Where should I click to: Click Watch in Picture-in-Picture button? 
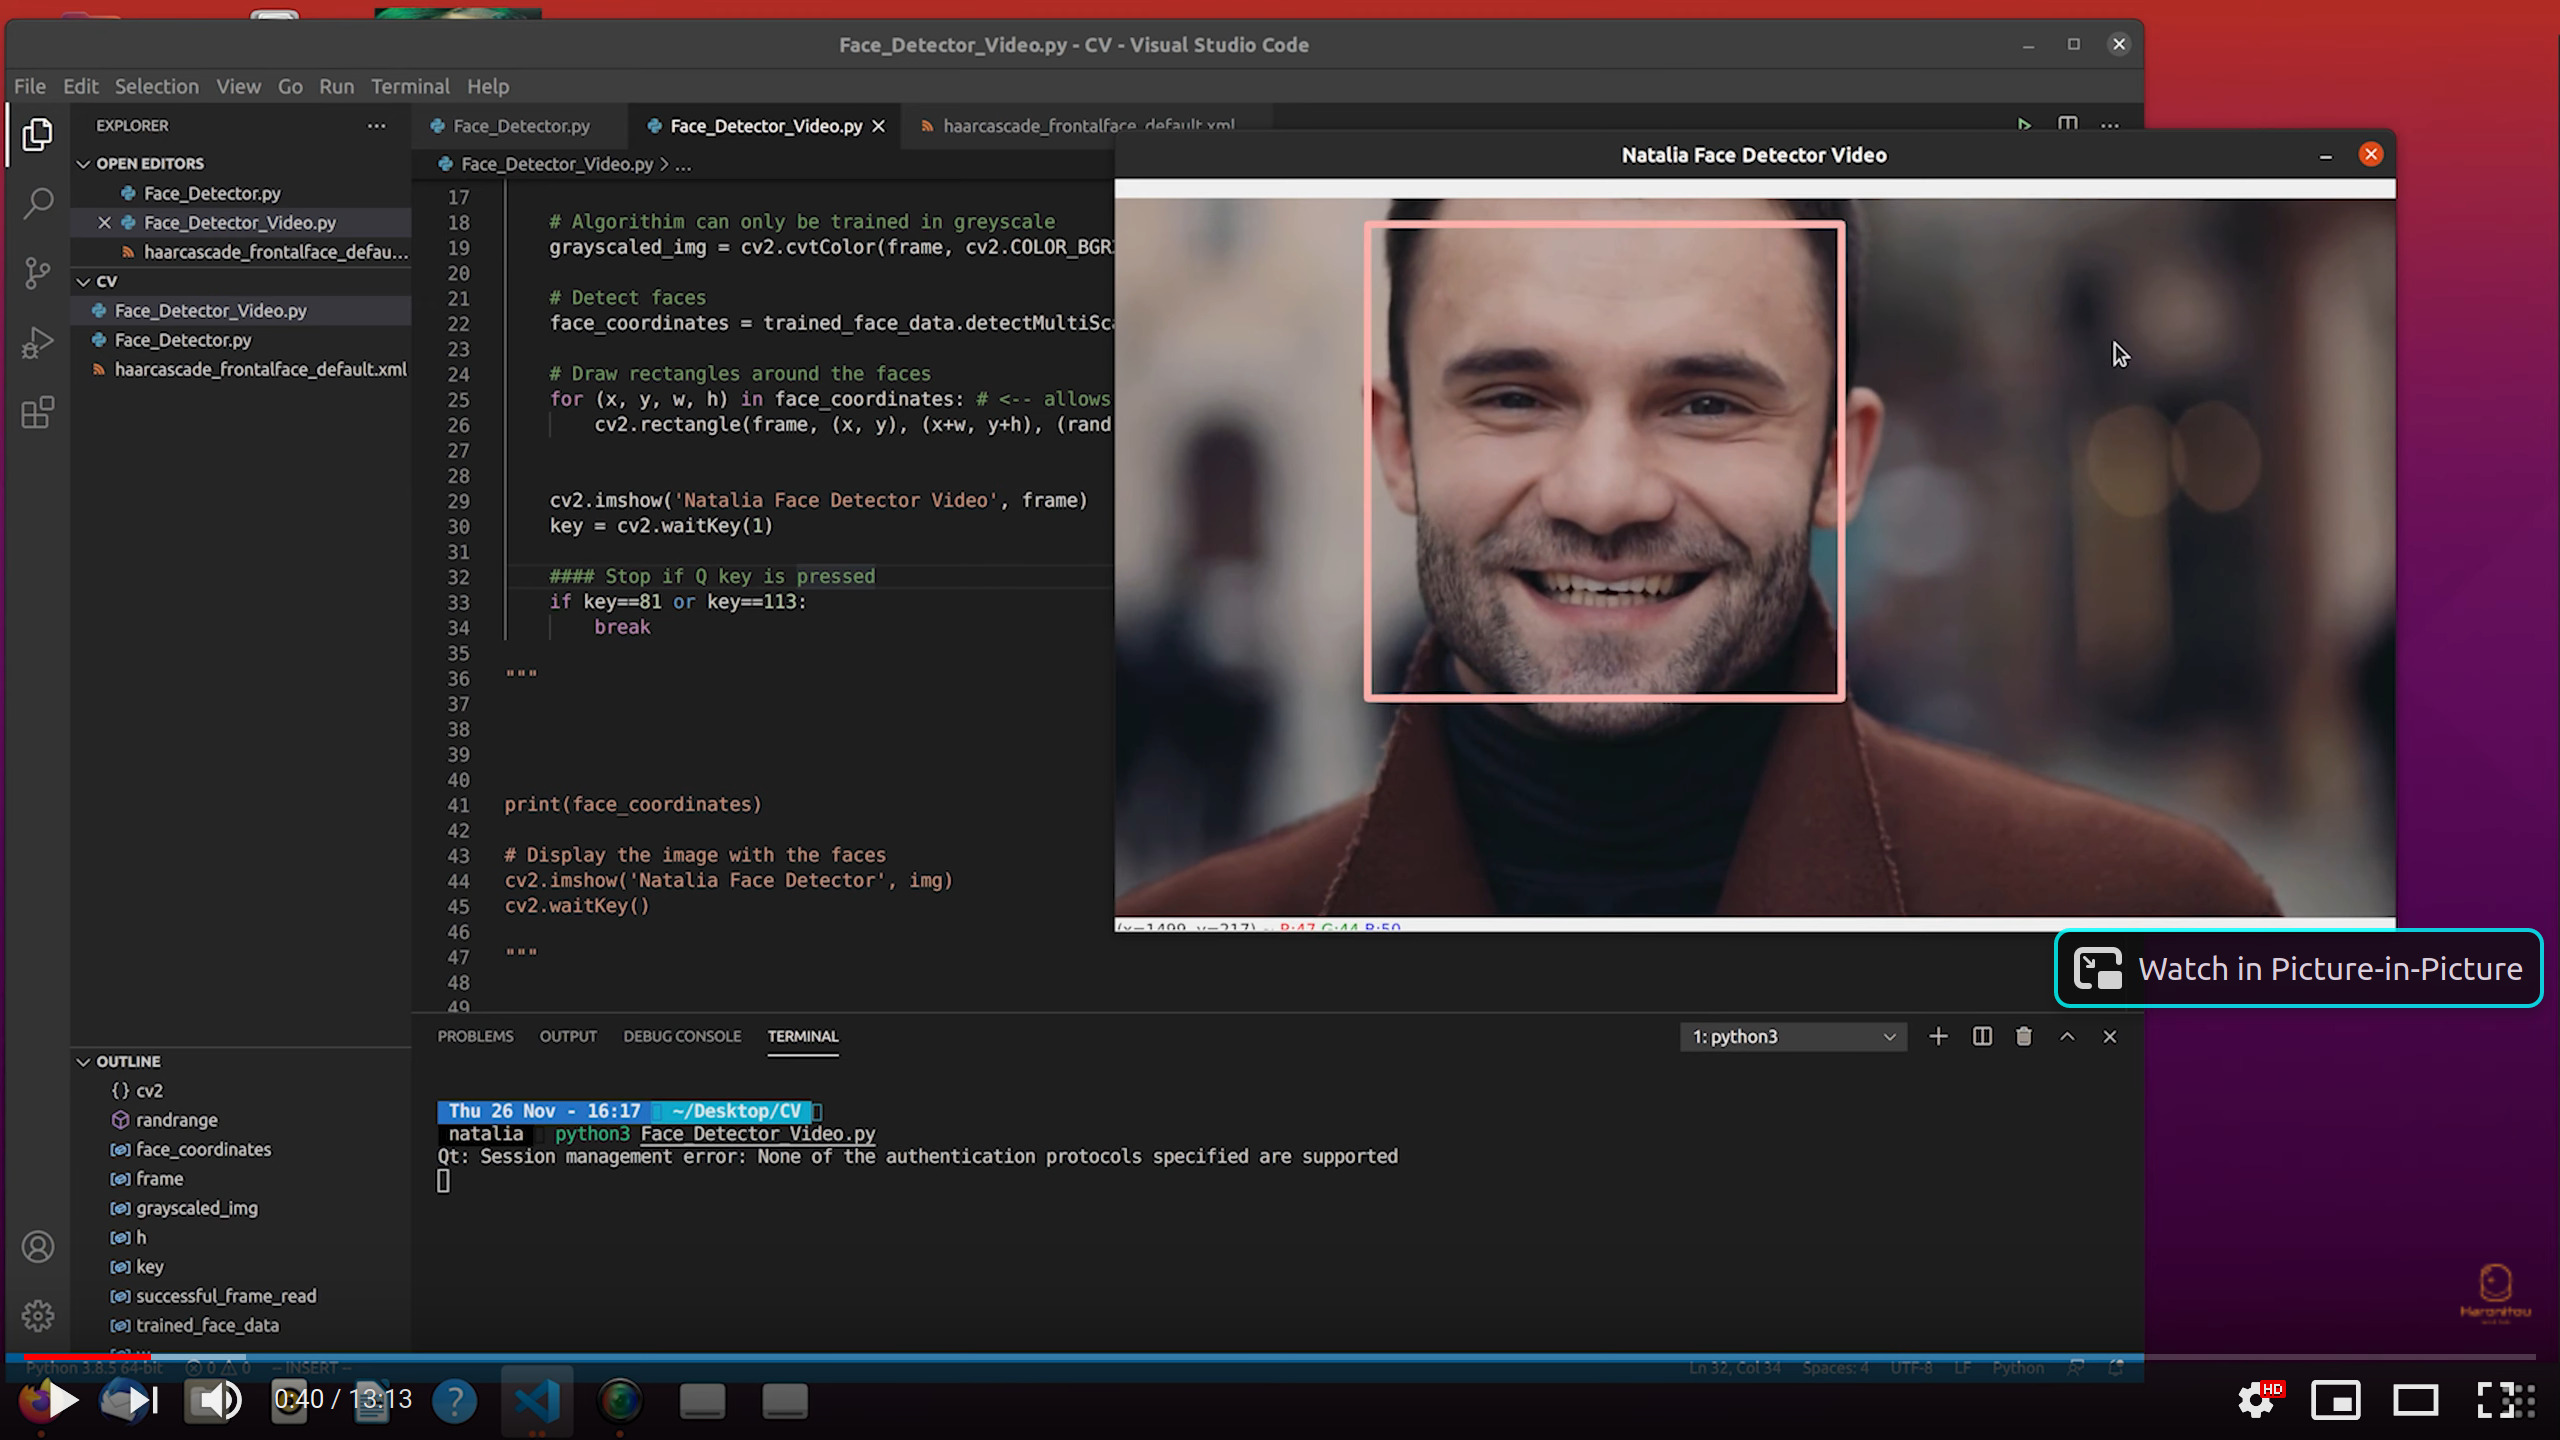tap(2298, 968)
